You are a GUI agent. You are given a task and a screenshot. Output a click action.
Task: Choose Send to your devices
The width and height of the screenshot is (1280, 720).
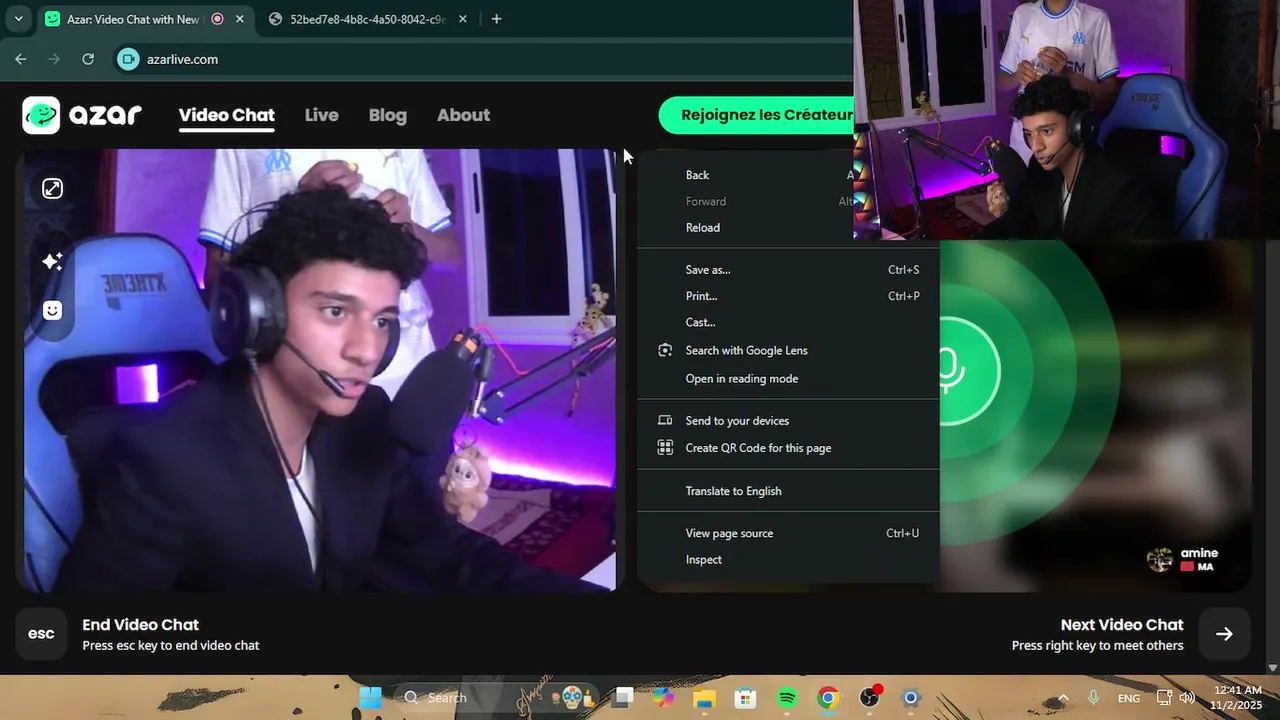[788, 421]
